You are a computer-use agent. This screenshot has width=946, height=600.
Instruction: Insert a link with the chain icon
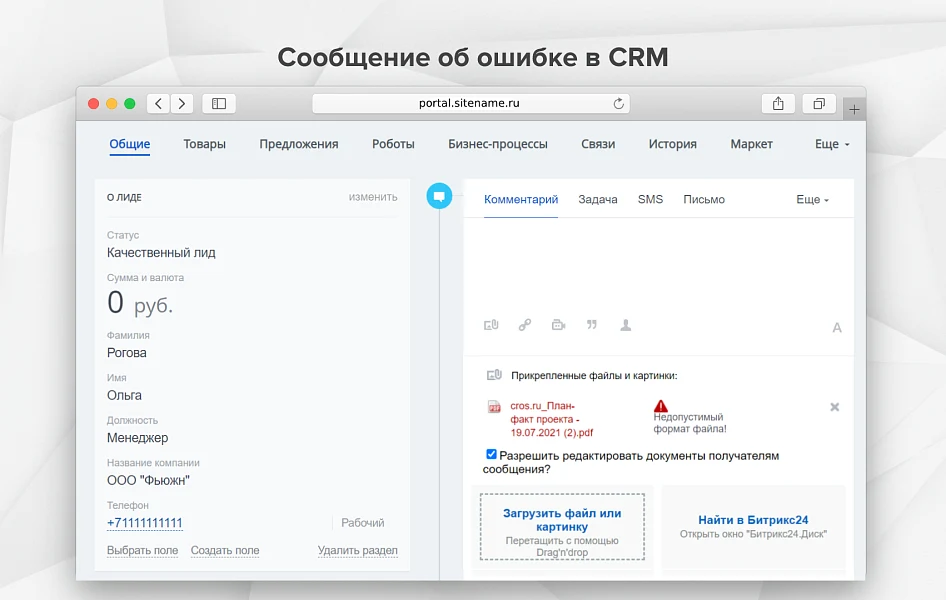tap(525, 325)
